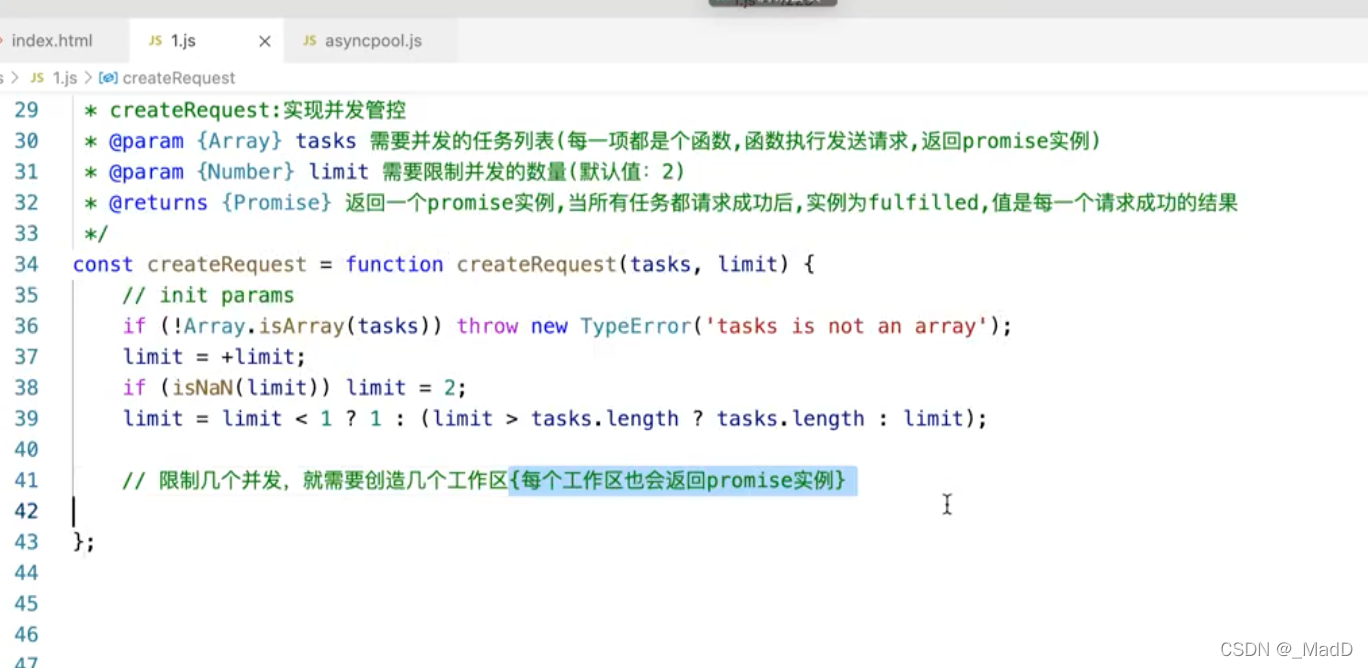
Task: Click 'throw' keyword on line 36
Action: point(487,326)
